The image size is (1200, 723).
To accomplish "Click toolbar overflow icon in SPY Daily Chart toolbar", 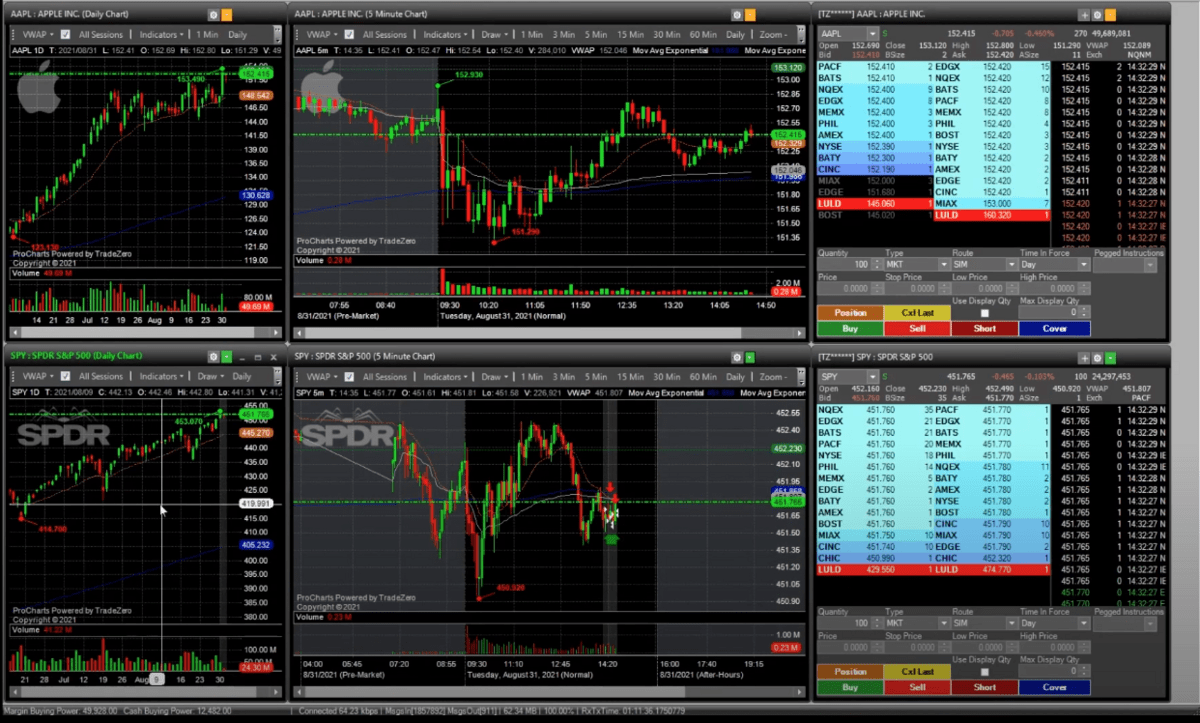I will click(x=279, y=376).
